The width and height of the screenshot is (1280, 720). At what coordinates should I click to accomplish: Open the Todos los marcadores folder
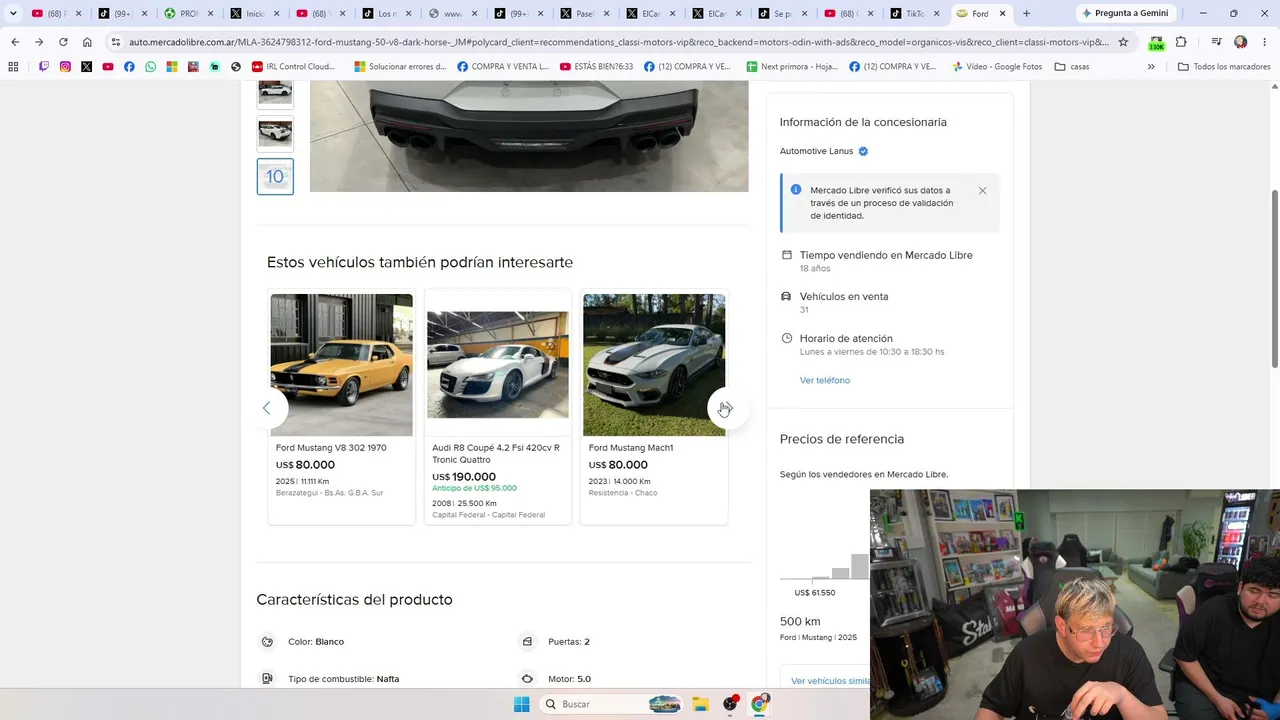(x=1224, y=66)
